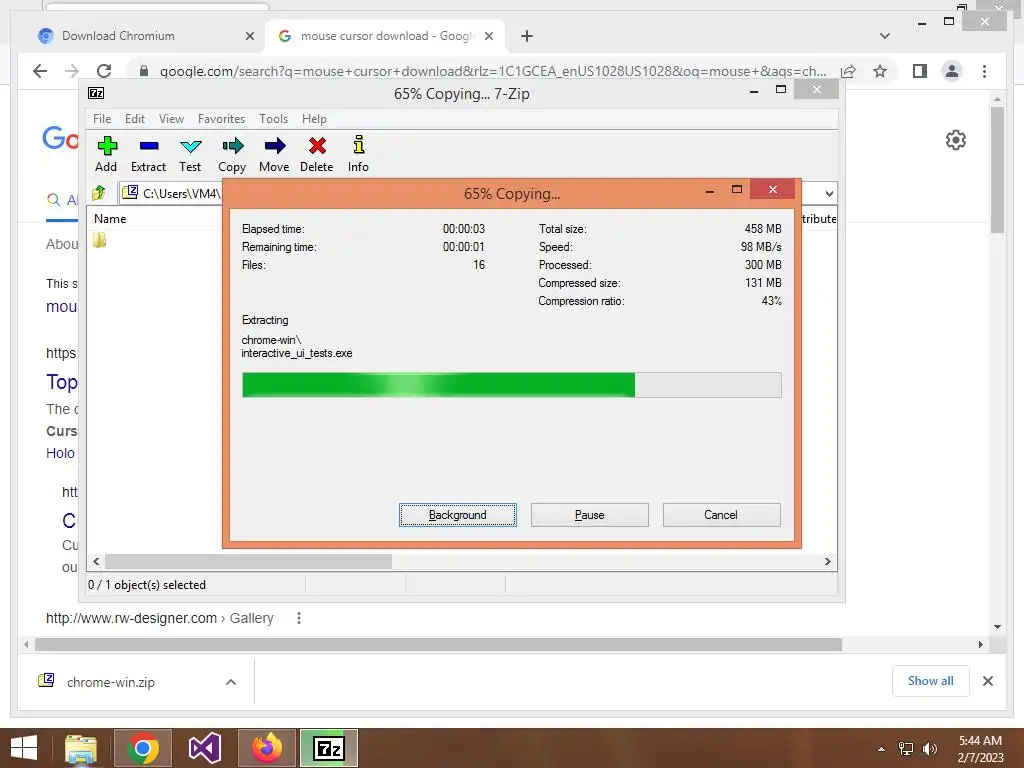Click the network icon in system tray

point(906,748)
